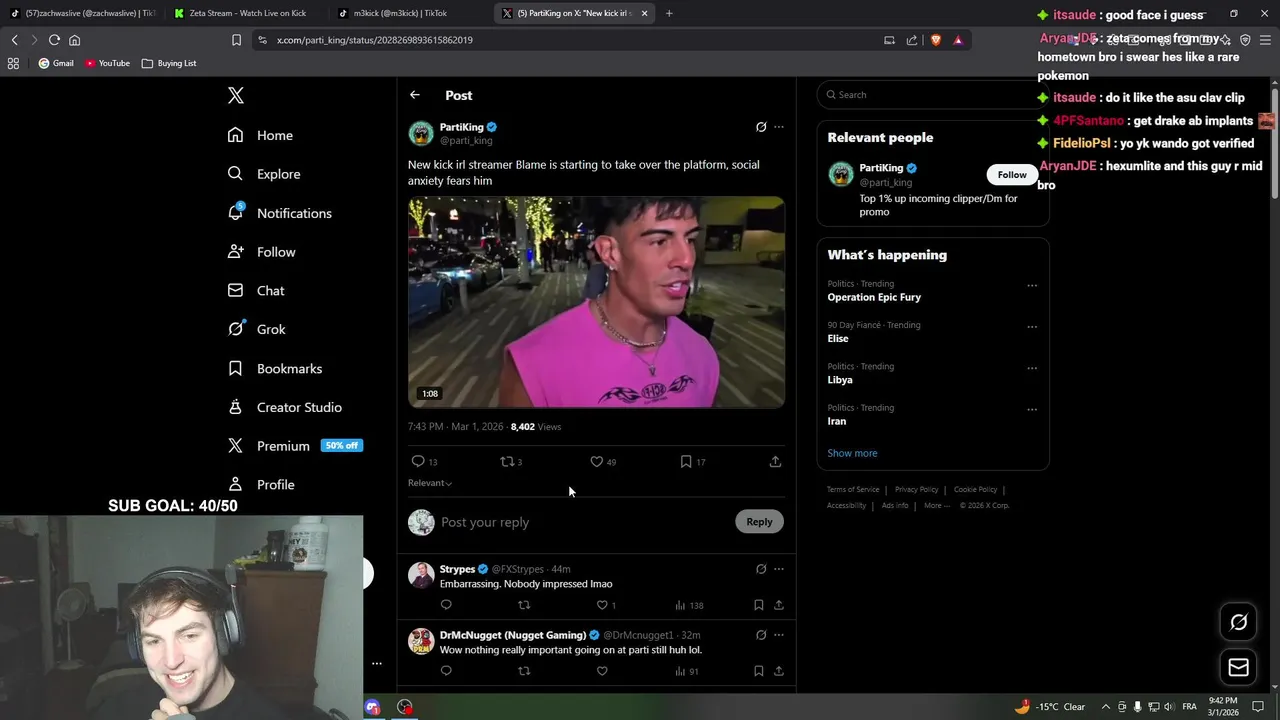Open PartiKing's profile avatar on post
The image size is (1280, 720).
tap(421, 133)
